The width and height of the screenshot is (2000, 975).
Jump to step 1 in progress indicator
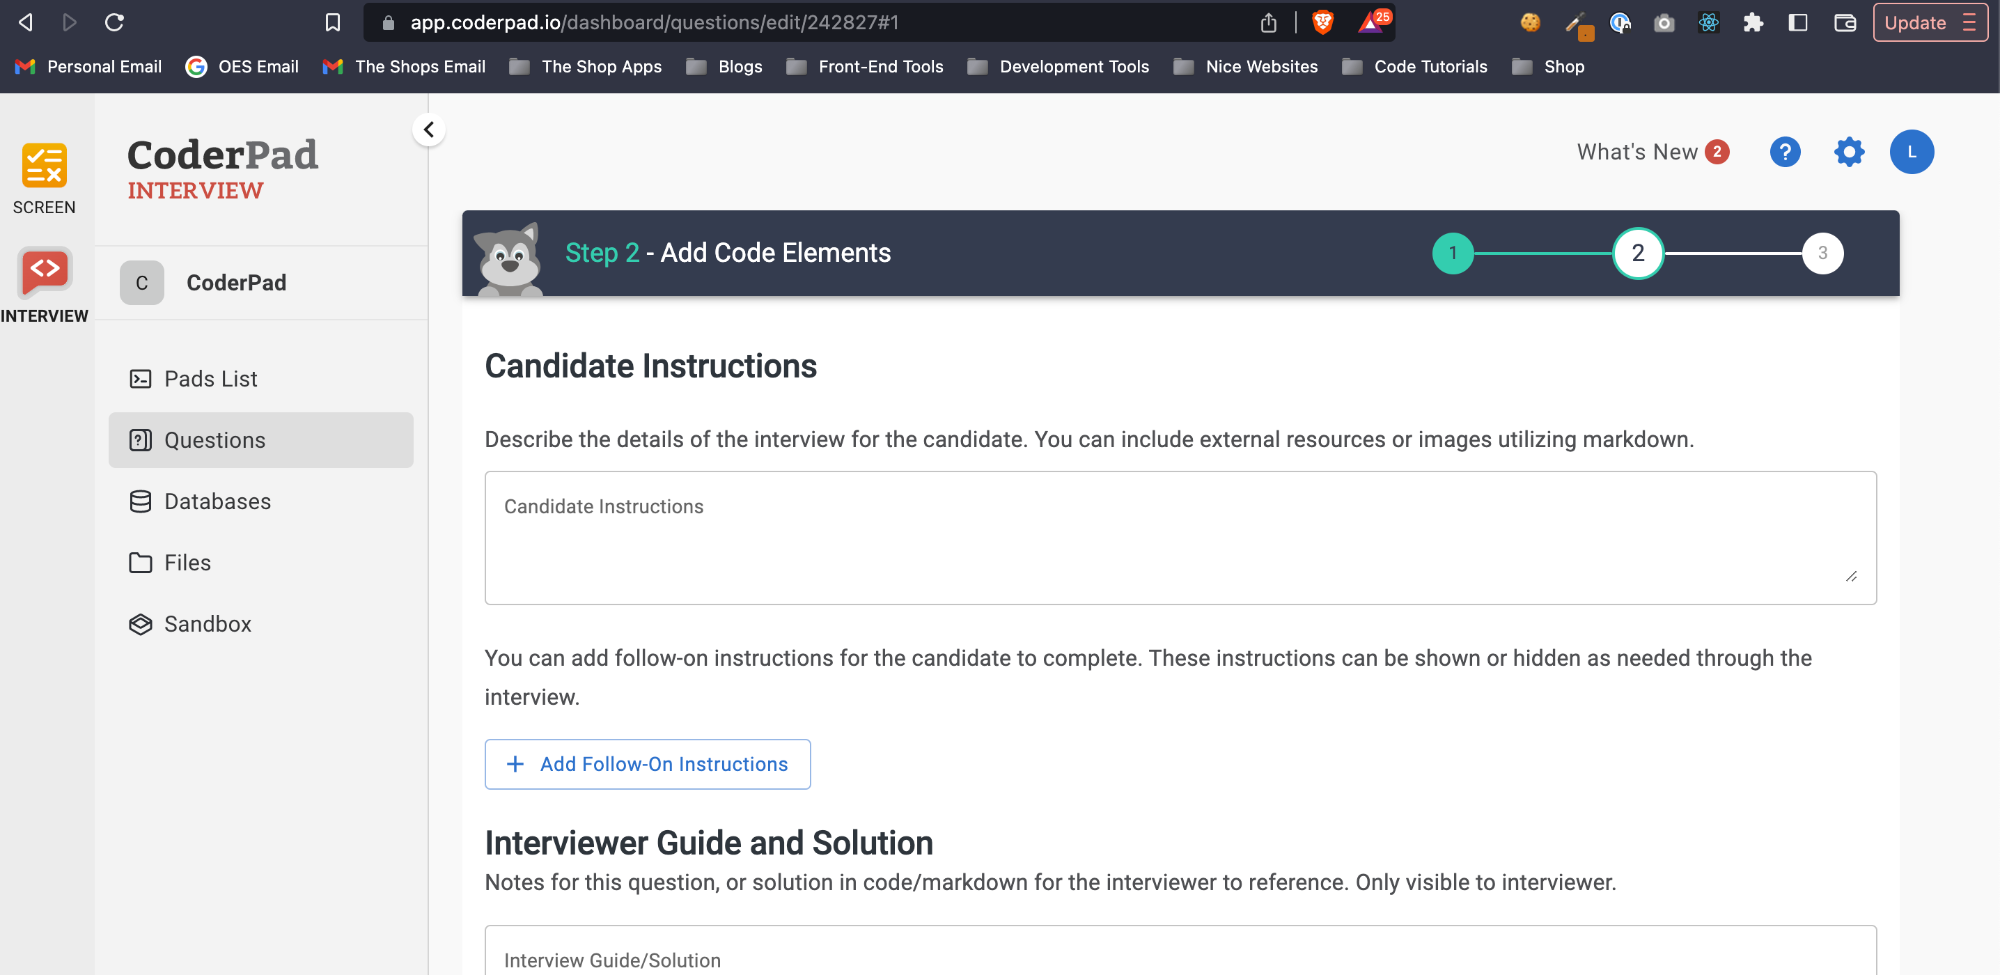pyautogui.click(x=1453, y=253)
